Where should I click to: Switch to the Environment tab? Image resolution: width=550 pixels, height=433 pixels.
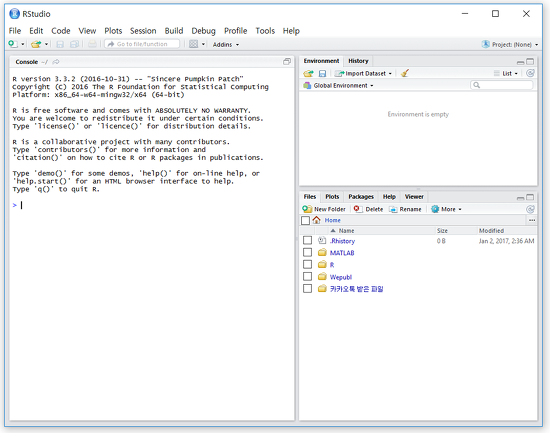coord(321,61)
